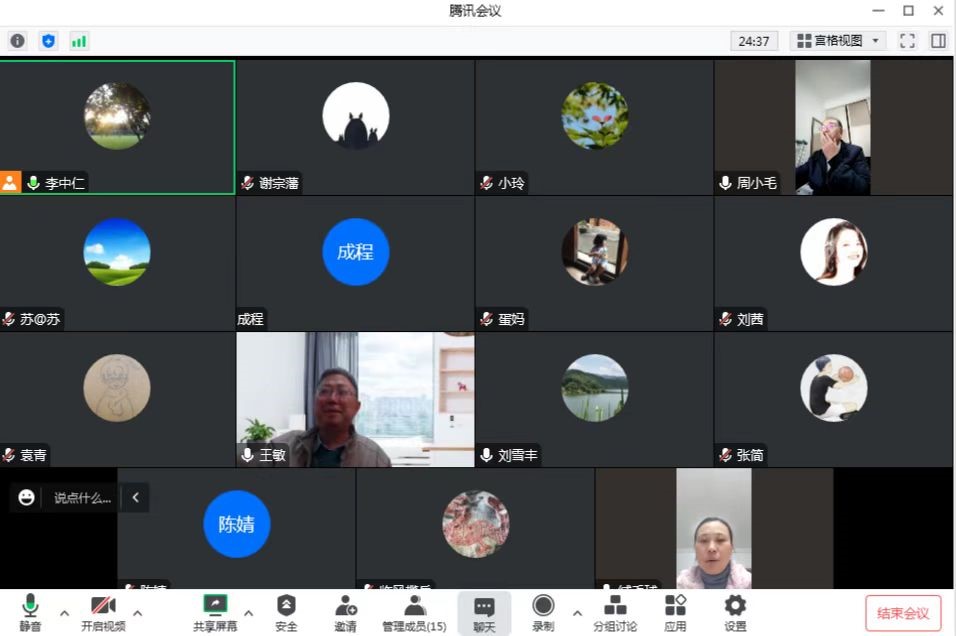Viewport: 956px width, 636px height.
Task: Click the emoji icon in chat bar
Action: tap(27, 497)
